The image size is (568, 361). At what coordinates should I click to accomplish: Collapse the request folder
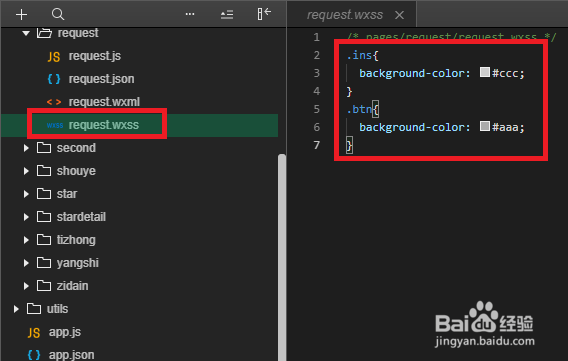pyautogui.click(x=26, y=33)
